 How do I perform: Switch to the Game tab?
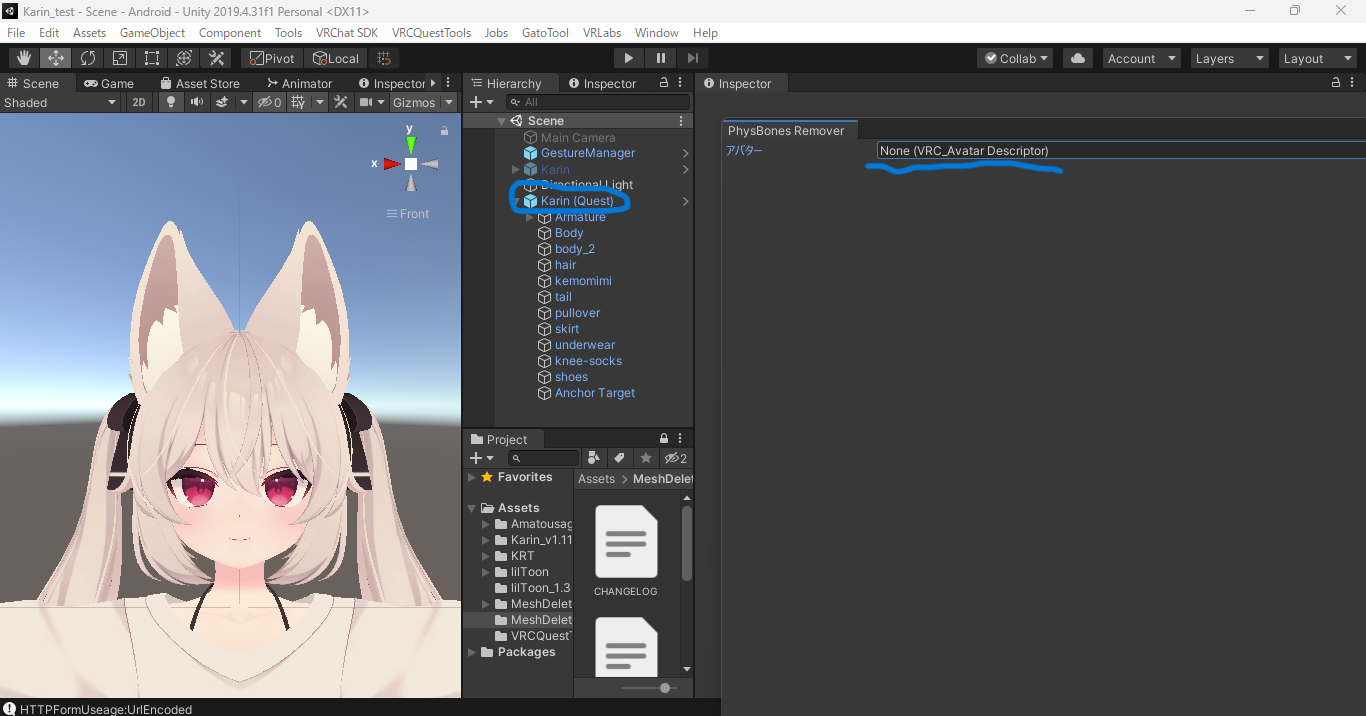pyautogui.click(x=109, y=83)
